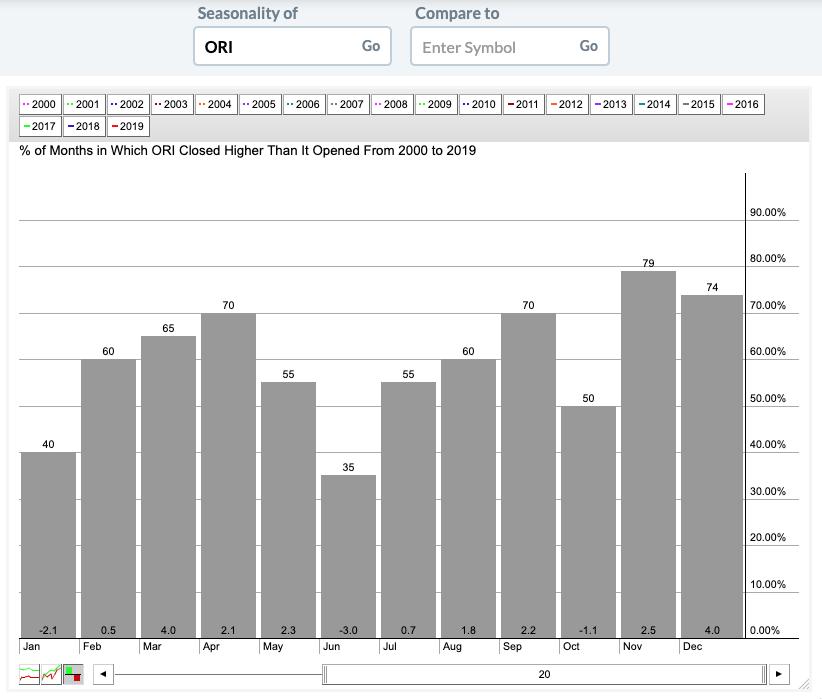The height and width of the screenshot is (699, 822).
Task: Click the resize grip at chart corner
Action: click(x=804, y=683)
